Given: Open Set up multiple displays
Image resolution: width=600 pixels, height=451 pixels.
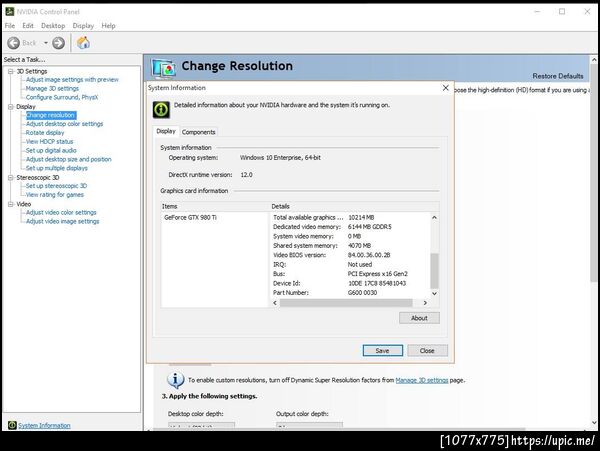Looking at the screenshot, I should click(x=57, y=168).
